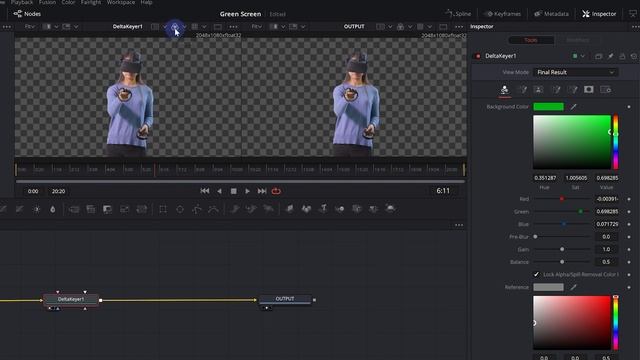Reset the DeltaKeyer1 tool settings

[x=633, y=56]
